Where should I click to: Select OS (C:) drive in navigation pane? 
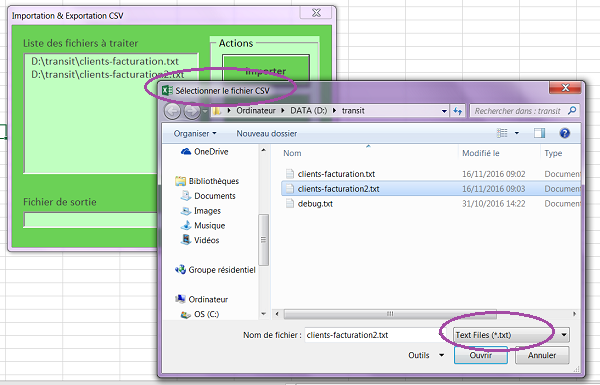[200, 314]
